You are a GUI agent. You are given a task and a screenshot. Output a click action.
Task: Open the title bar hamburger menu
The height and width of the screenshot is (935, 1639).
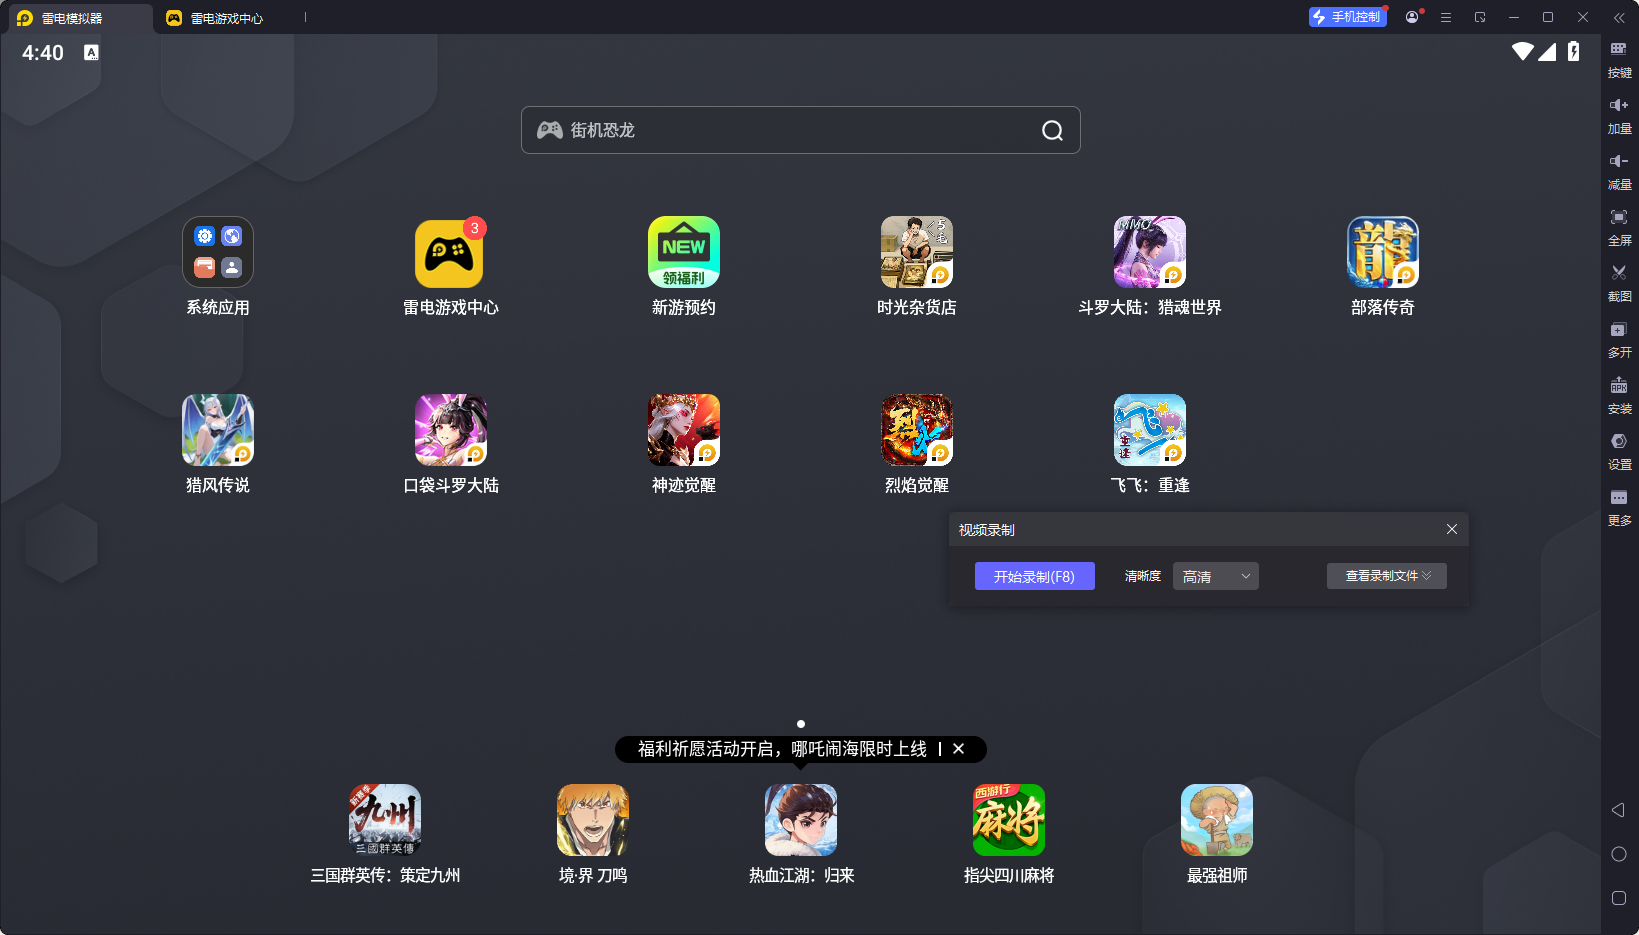[1446, 17]
